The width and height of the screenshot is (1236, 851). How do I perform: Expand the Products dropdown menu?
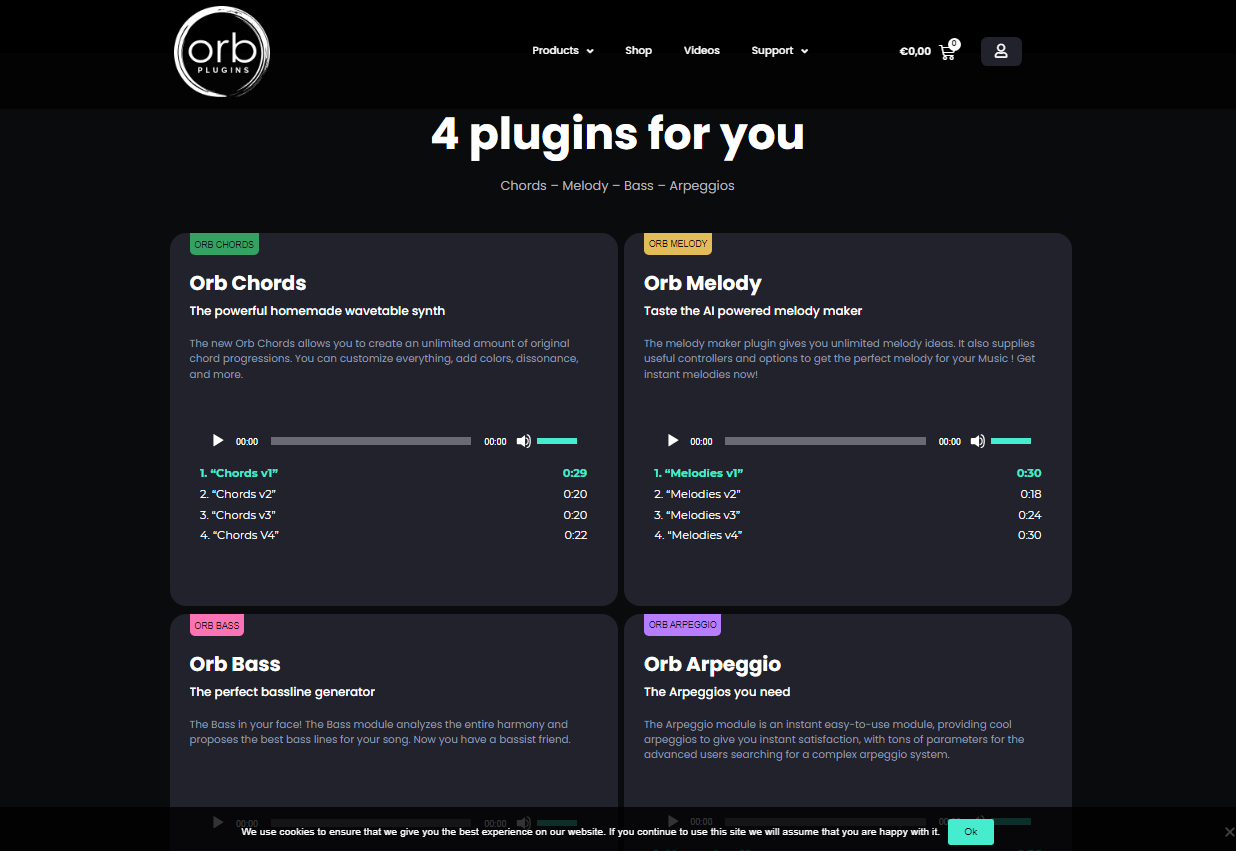(x=563, y=51)
